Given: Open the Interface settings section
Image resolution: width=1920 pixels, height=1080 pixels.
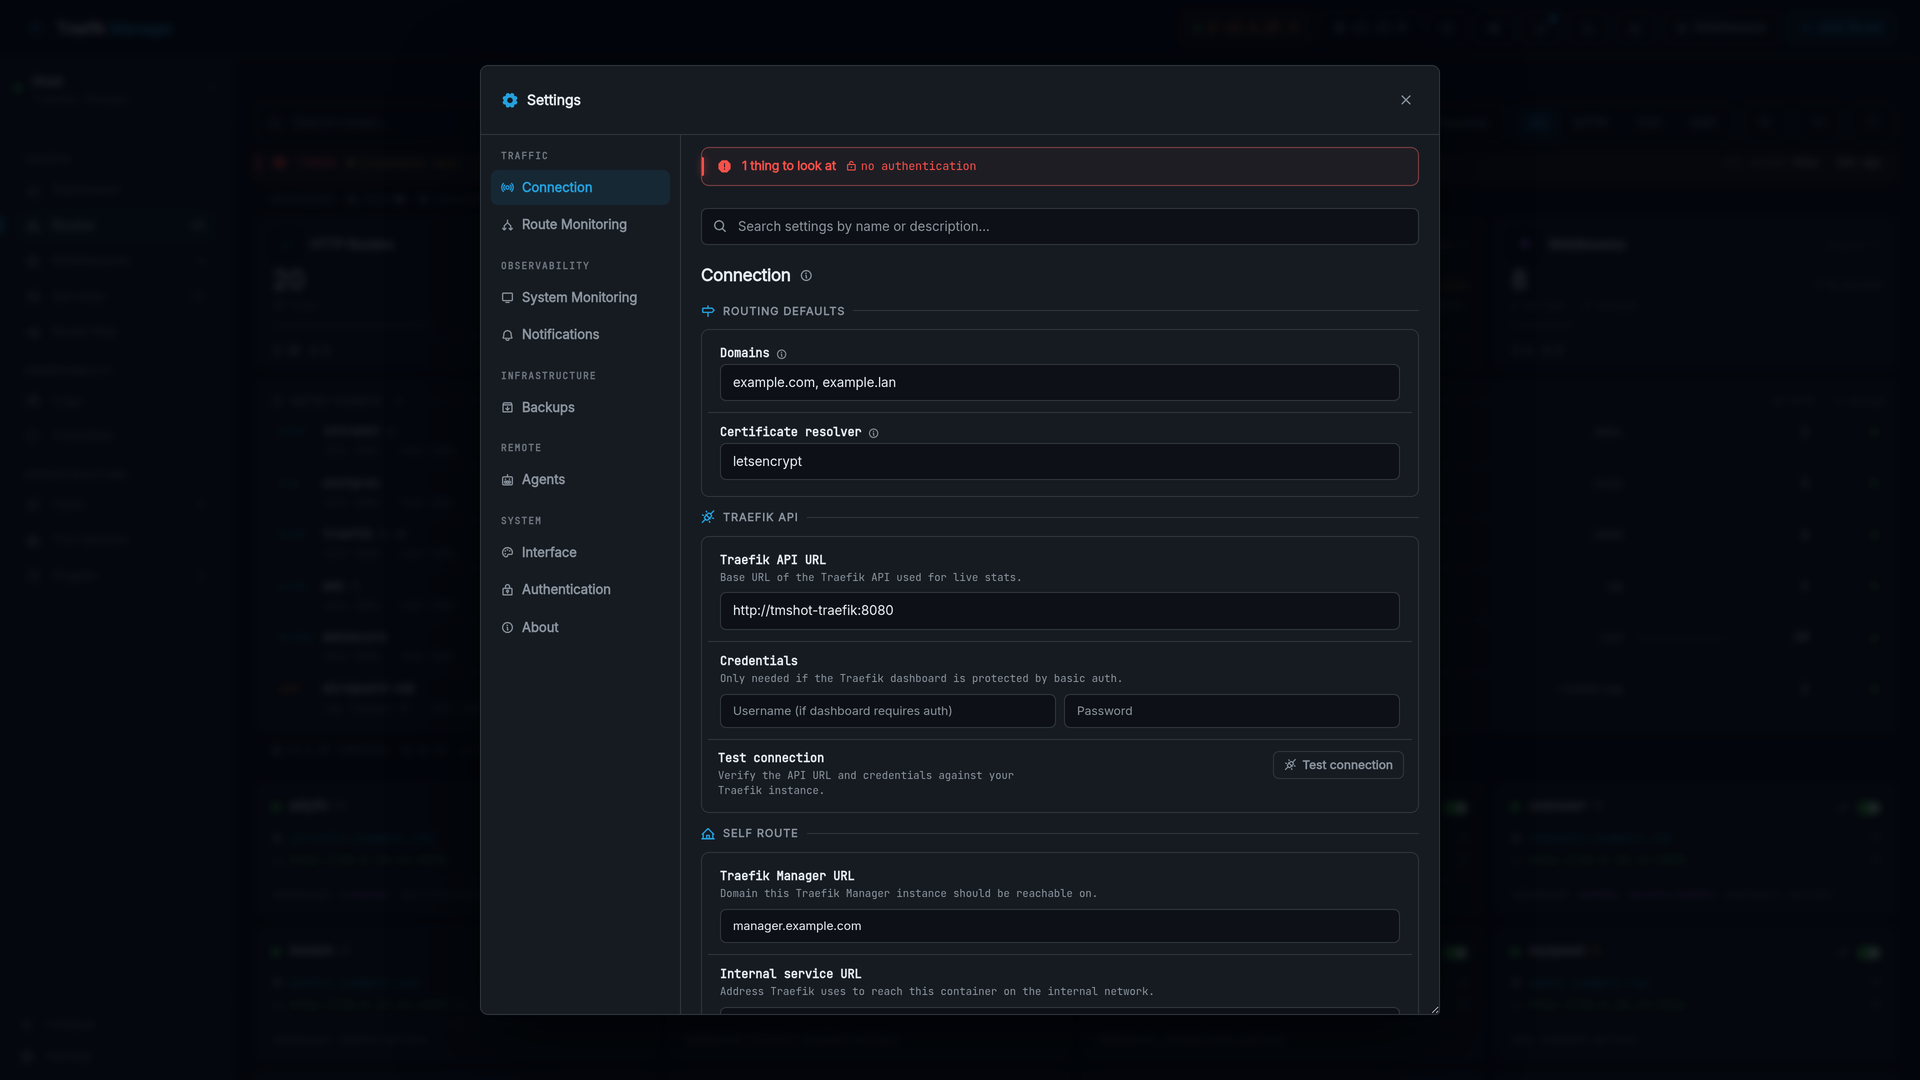Looking at the screenshot, I should pyautogui.click(x=580, y=553).
